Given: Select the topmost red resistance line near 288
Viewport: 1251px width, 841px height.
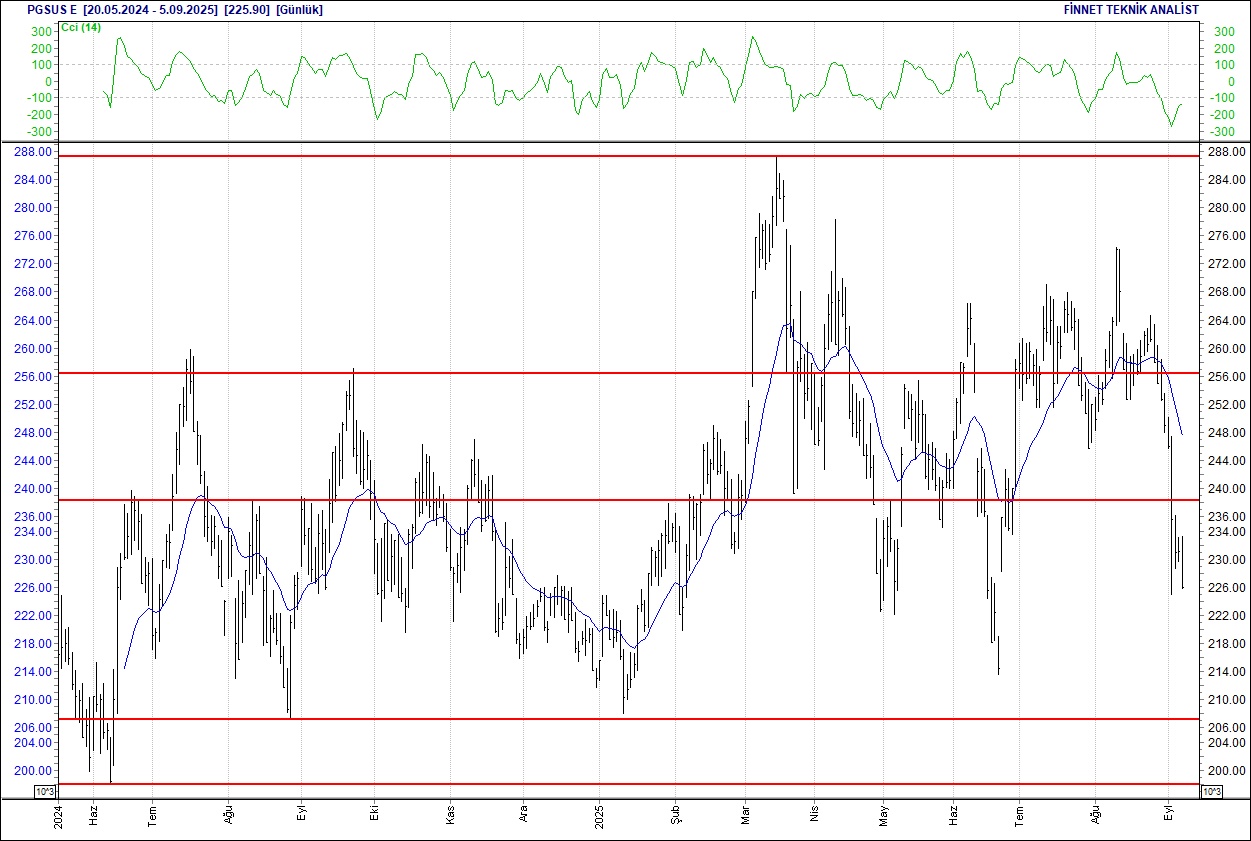Looking at the screenshot, I should point(630,156).
